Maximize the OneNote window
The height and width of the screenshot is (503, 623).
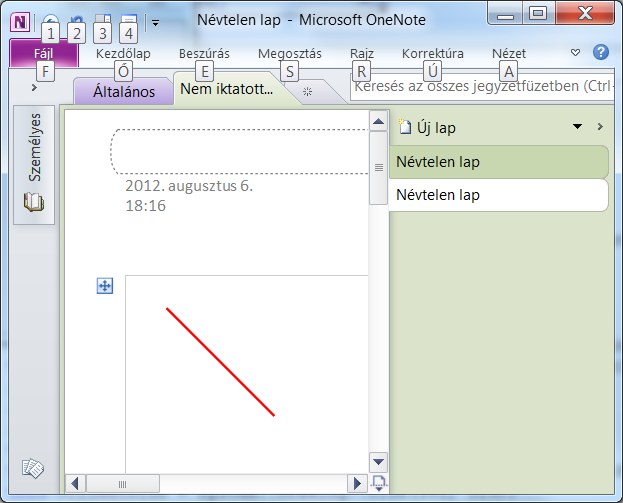(538, 14)
